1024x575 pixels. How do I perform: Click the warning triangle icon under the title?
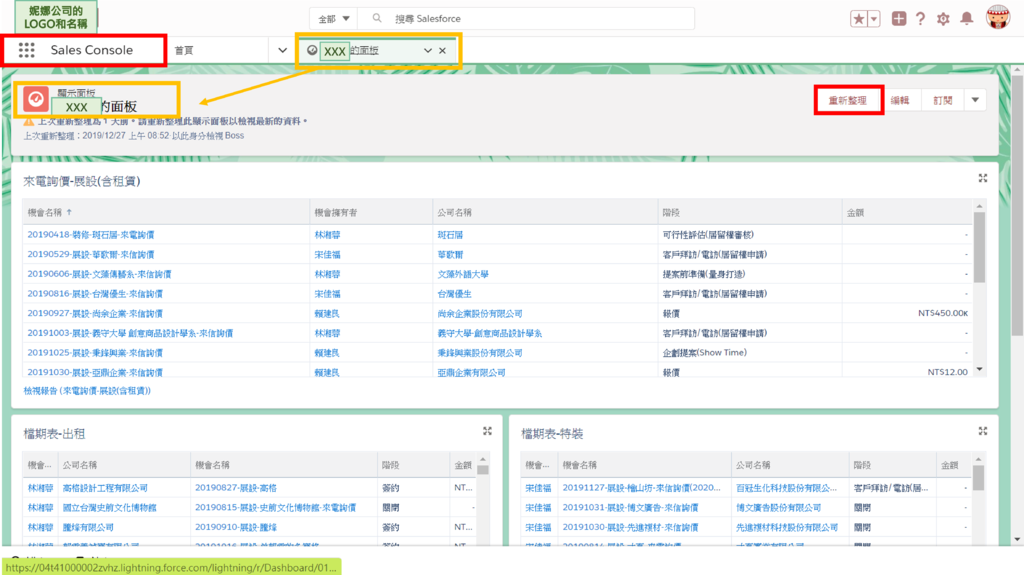point(29,122)
